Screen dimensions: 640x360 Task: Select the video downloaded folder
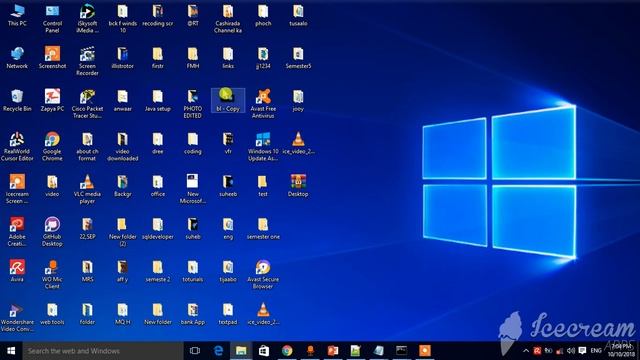click(122, 146)
